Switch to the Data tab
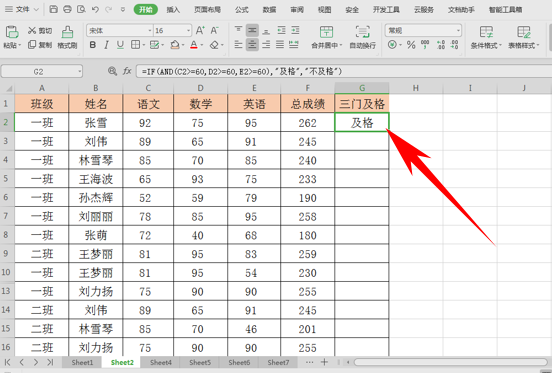Screen dimensions: 553x373 [x=269, y=10]
